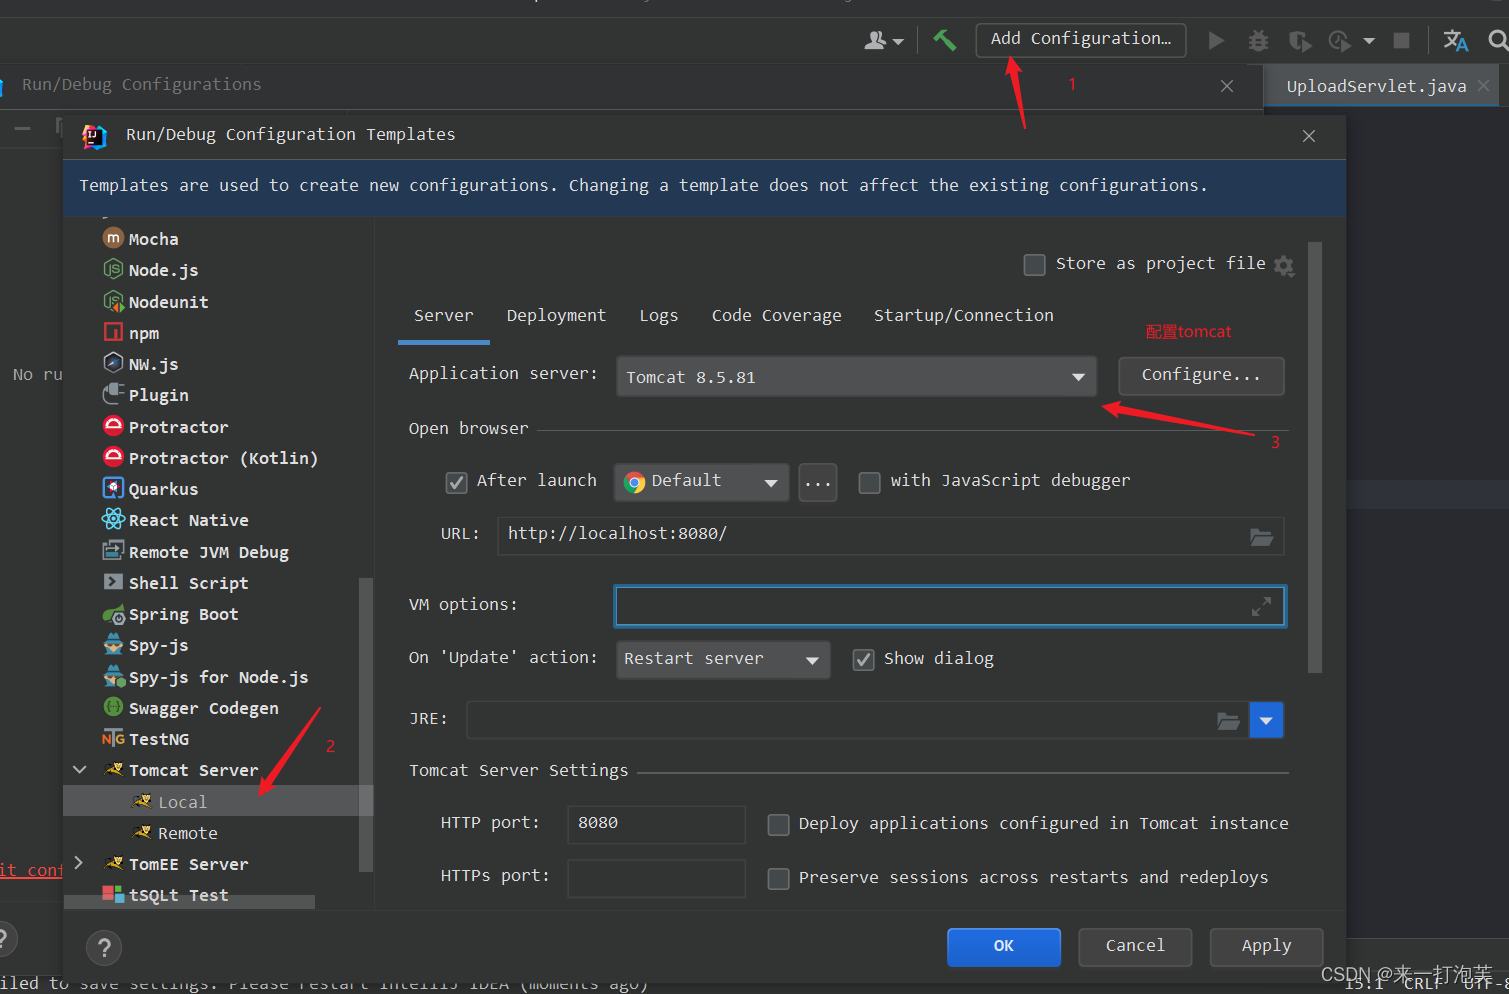Collapse the Tomcat Server tree node

pyautogui.click(x=80, y=770)
